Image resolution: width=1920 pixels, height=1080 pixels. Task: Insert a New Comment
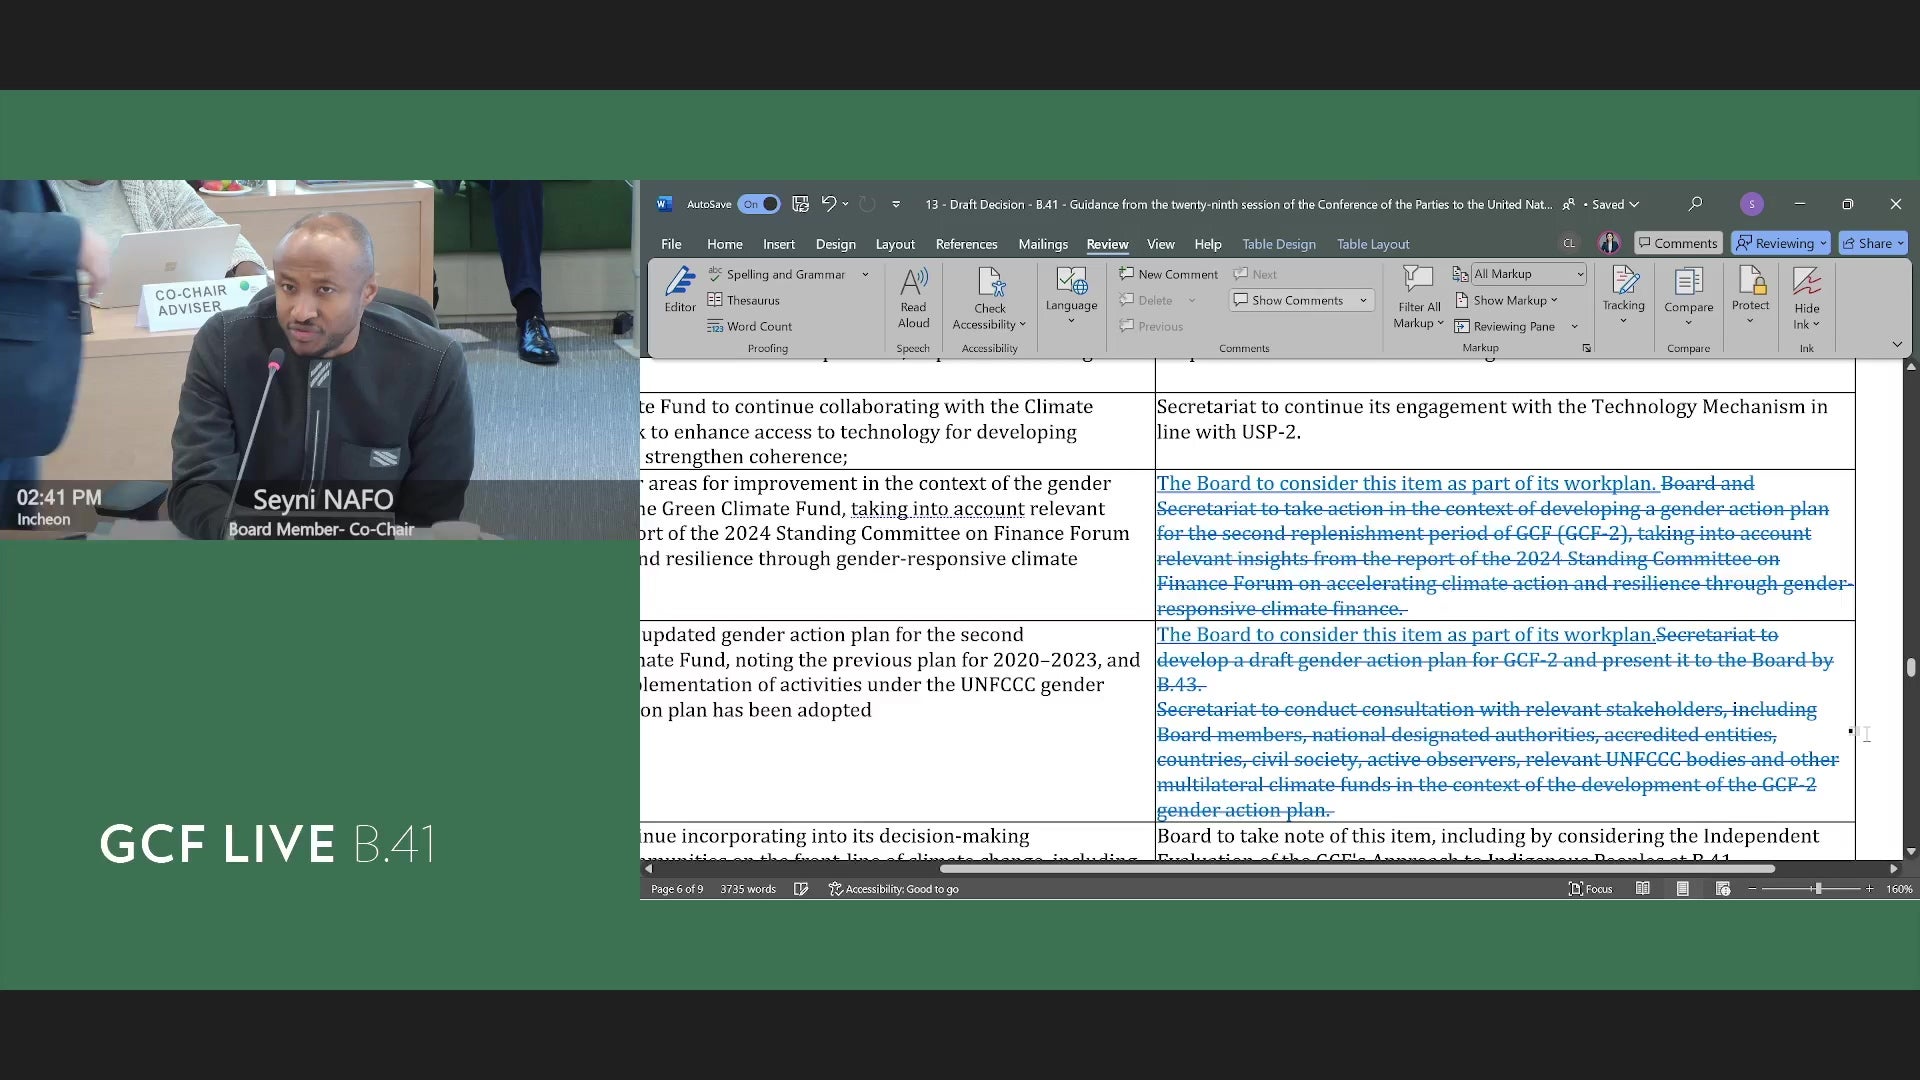coord(1168,274)
